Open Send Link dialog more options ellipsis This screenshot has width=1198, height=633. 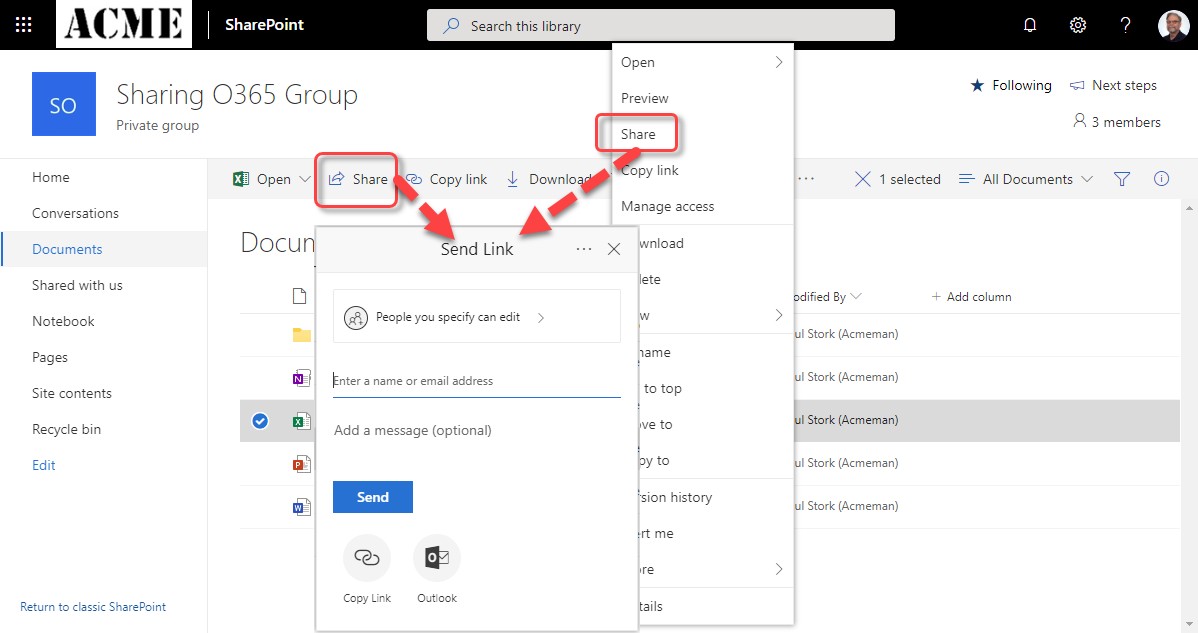coord(584,249)
